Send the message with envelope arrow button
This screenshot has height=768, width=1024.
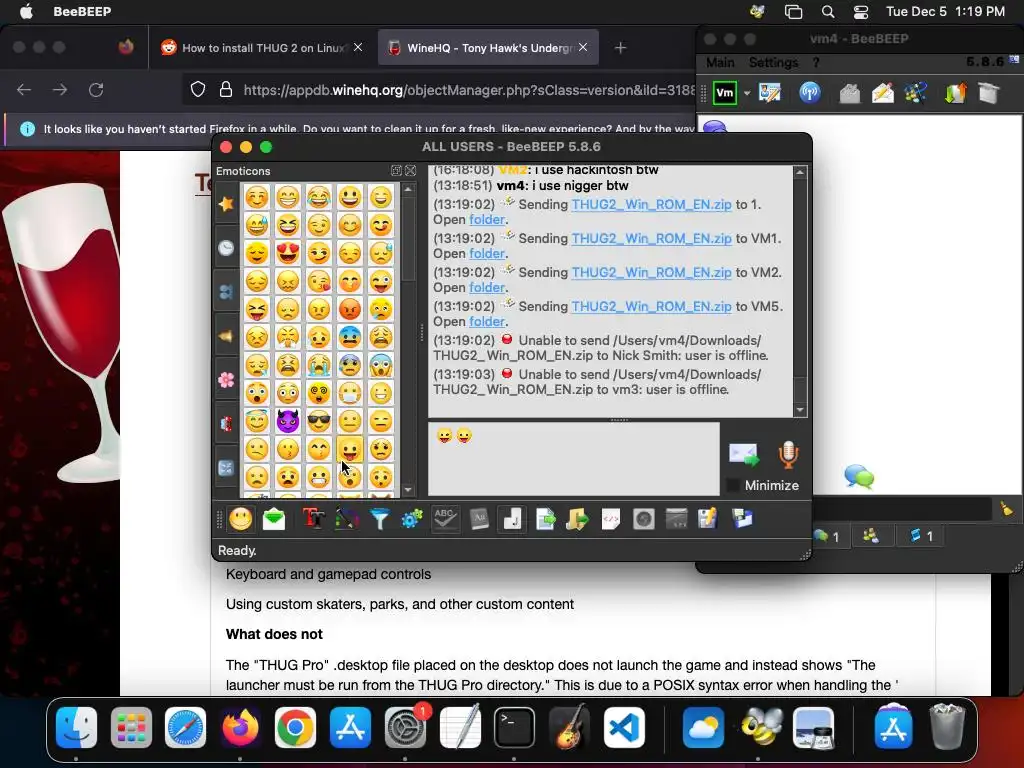(x=744, y=454)
